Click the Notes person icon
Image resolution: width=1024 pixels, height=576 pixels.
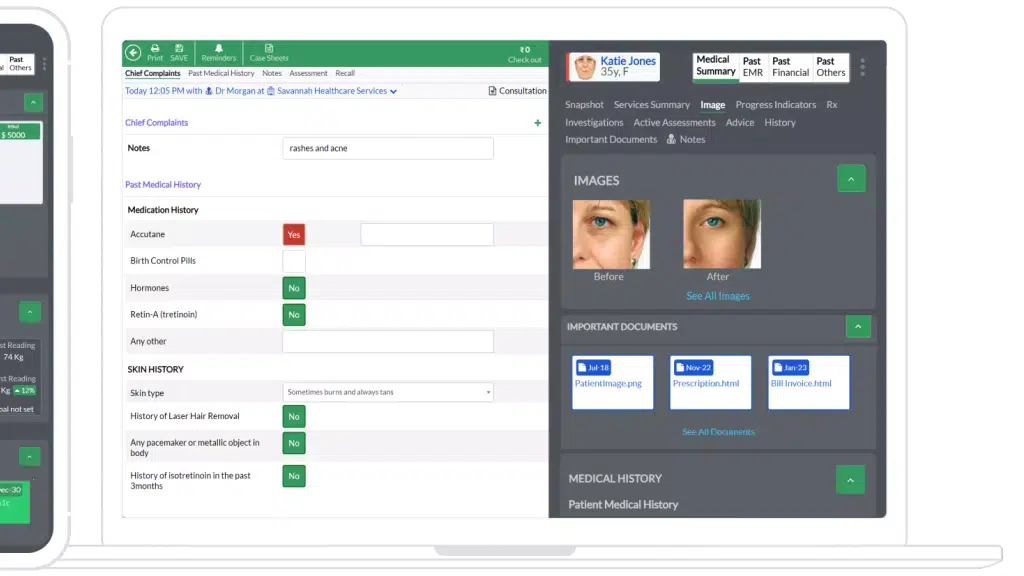tap(671, 139)
